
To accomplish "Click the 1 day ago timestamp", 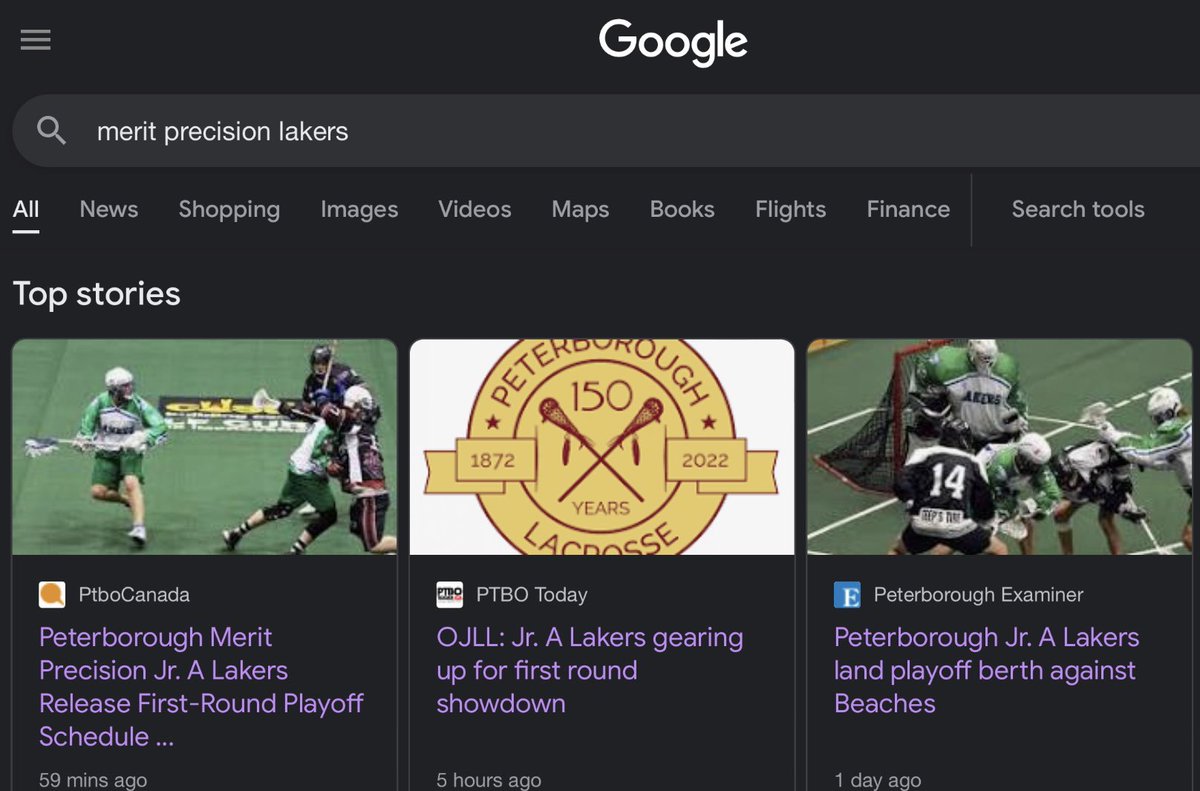I will pos(878,779).
